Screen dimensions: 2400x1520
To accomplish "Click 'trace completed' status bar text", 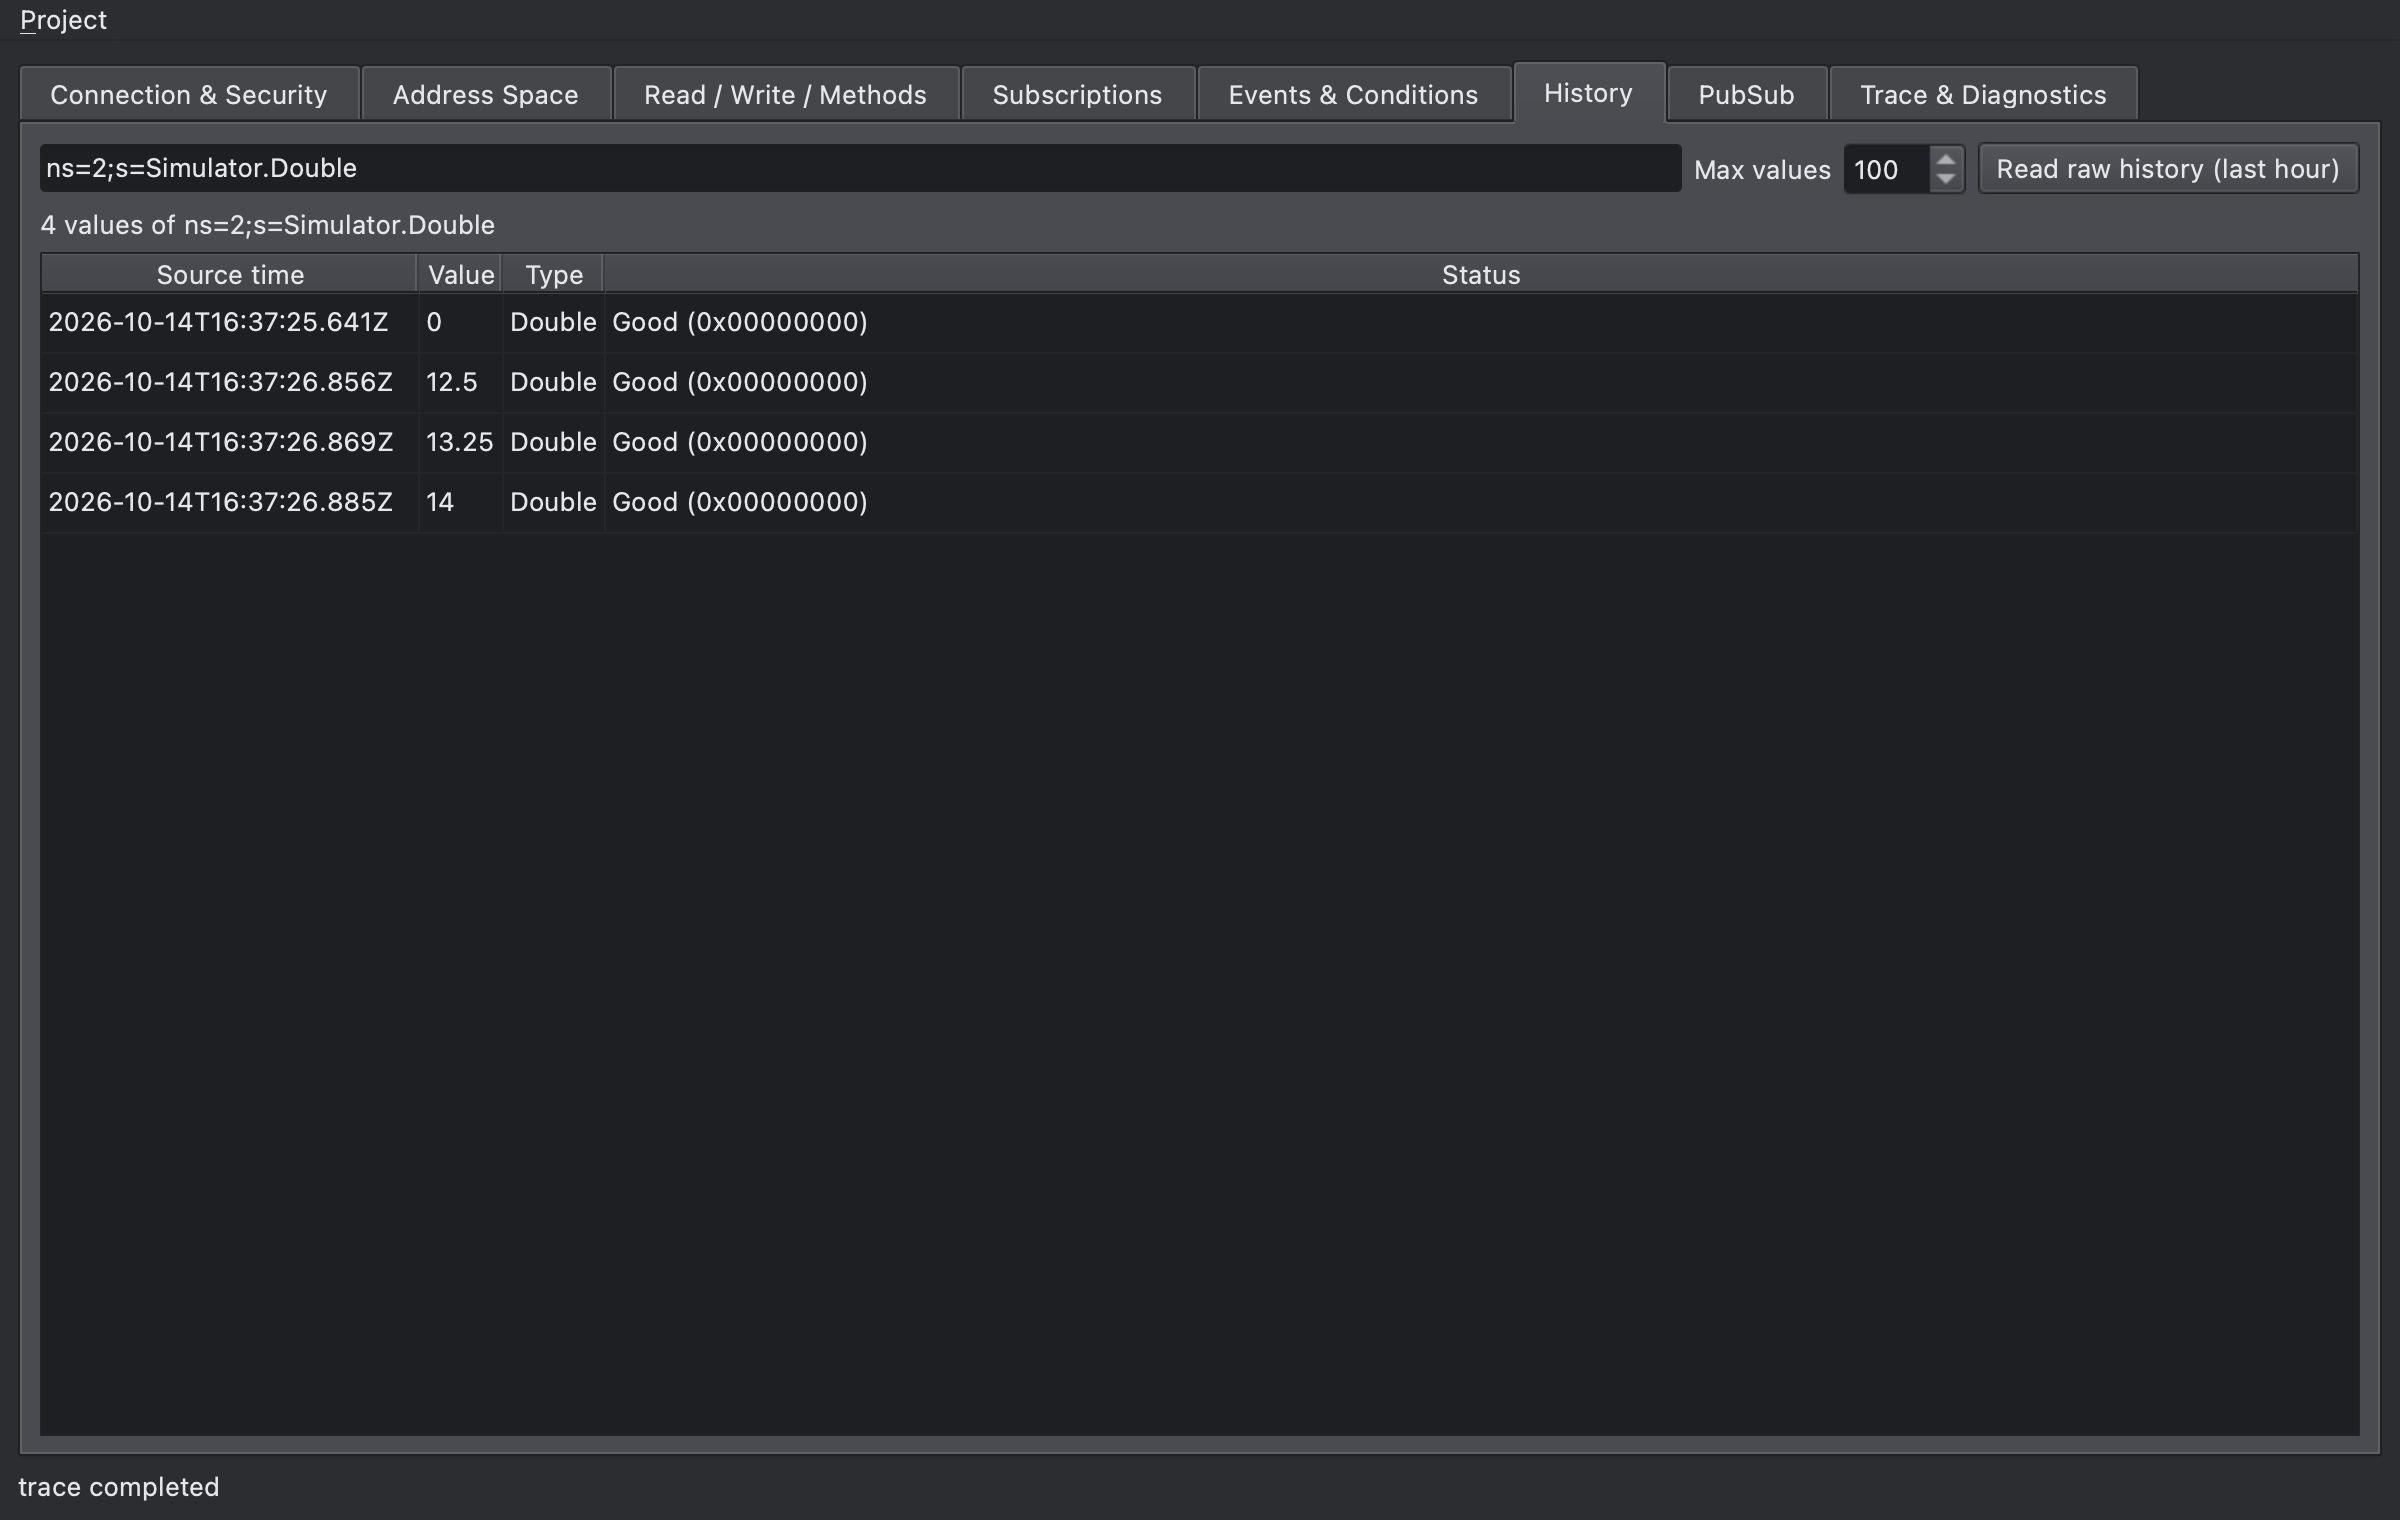I will pyautogui.click(x=119, y=1487).
